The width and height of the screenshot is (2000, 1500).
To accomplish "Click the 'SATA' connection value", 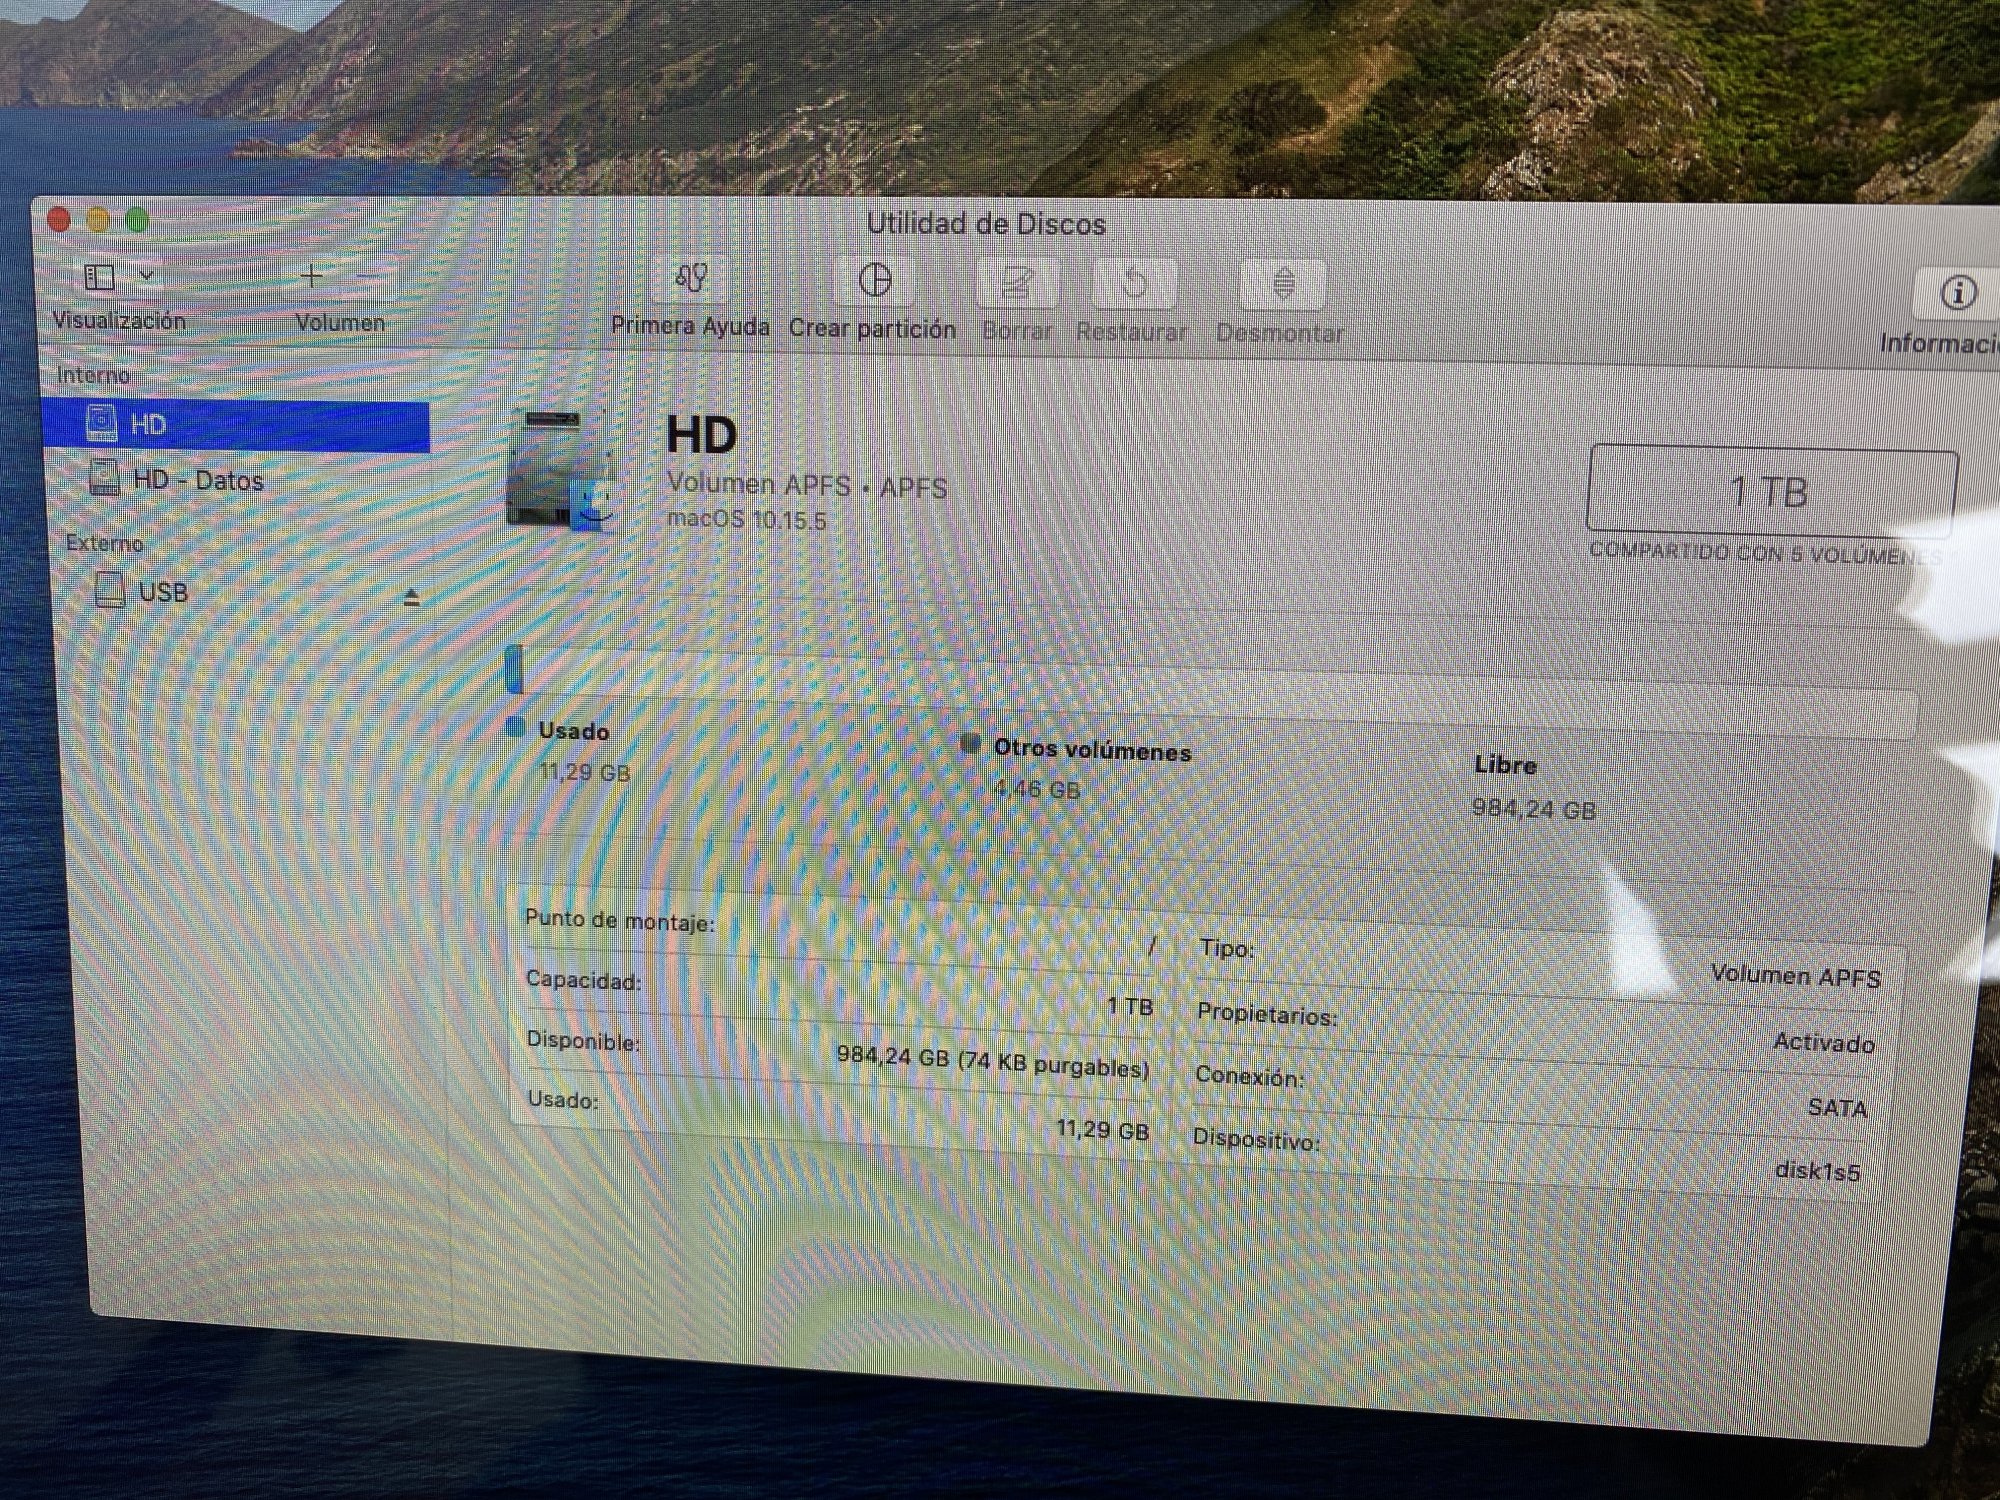I will click(x=1837, y=1107).
